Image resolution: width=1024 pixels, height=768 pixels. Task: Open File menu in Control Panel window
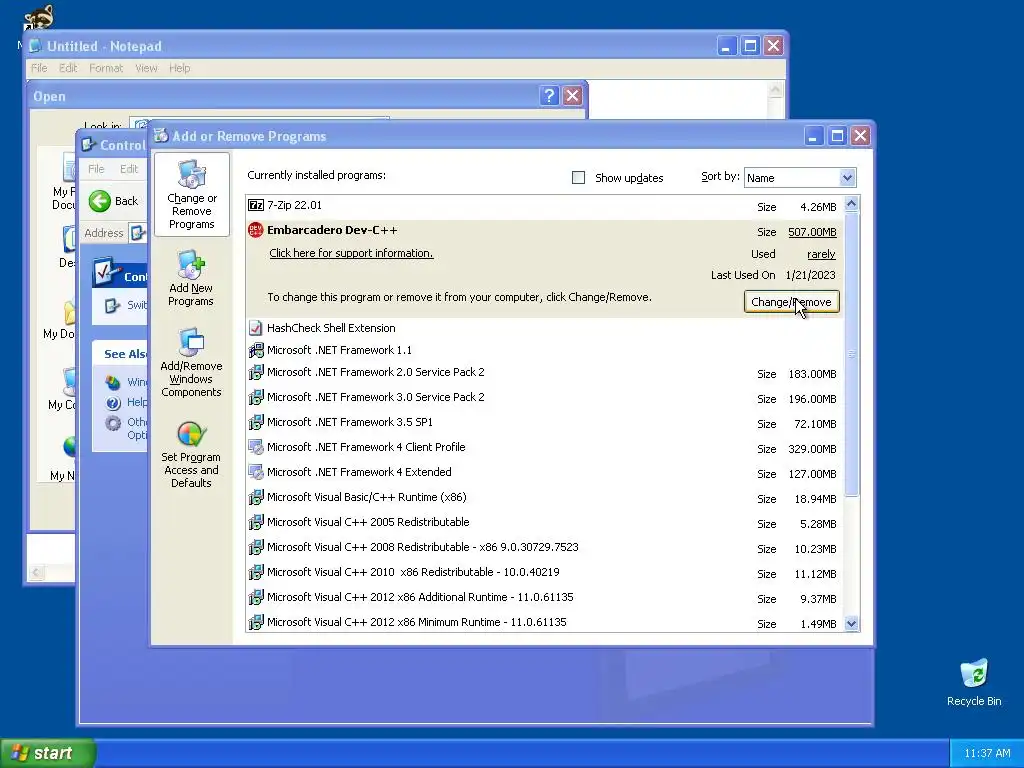96,168
